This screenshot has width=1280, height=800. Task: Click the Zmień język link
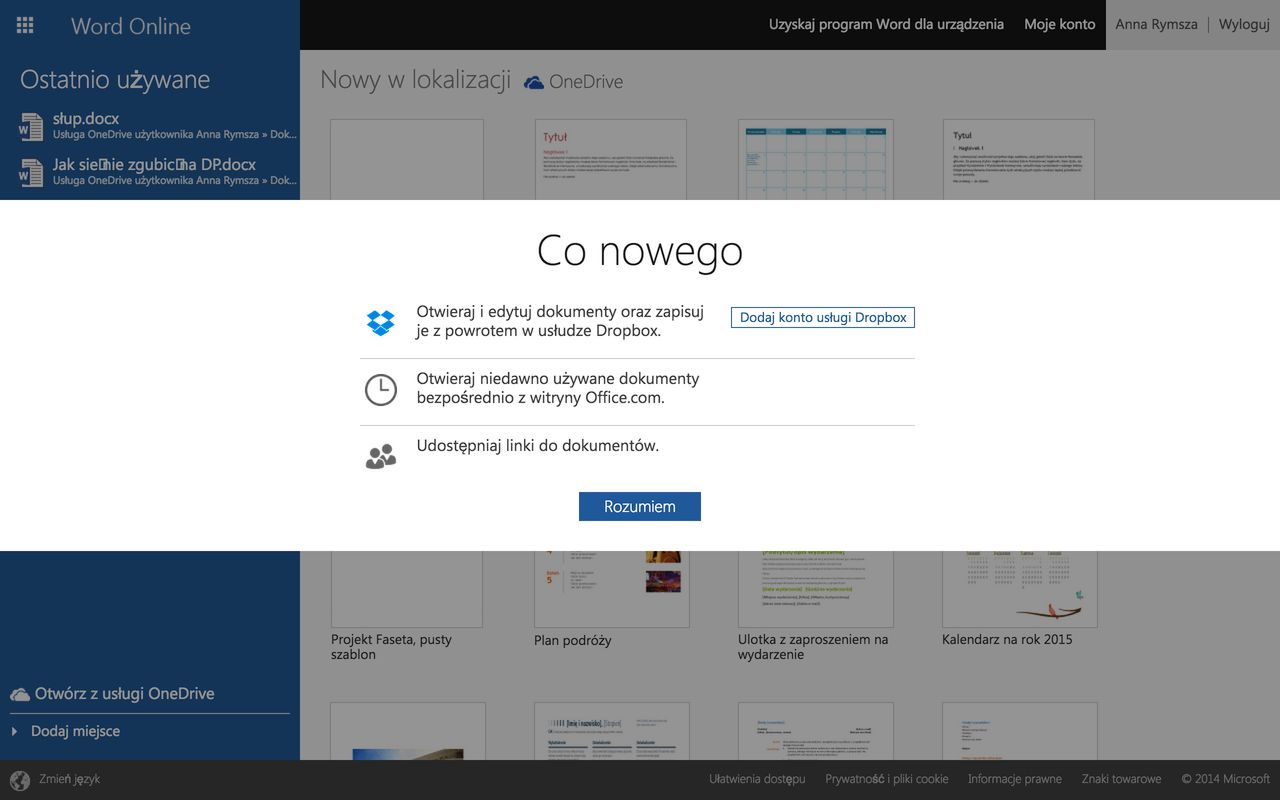[69, 779]
